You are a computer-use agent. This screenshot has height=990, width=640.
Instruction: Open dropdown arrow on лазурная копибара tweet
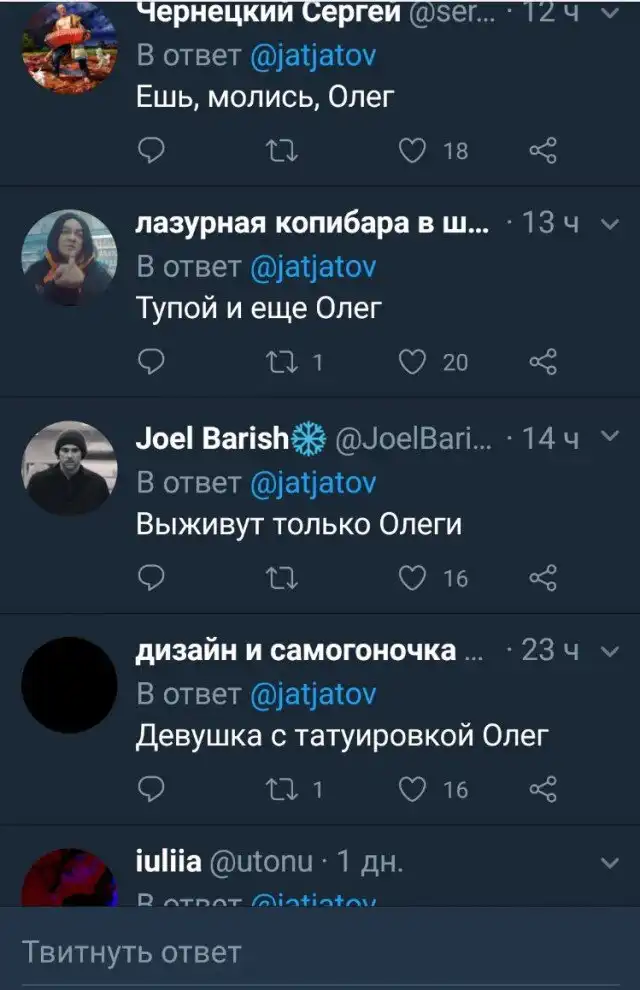[610, 224]
